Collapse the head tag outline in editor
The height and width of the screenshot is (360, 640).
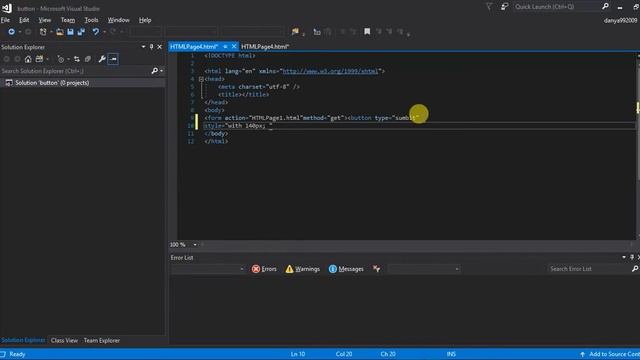(201, 79)
